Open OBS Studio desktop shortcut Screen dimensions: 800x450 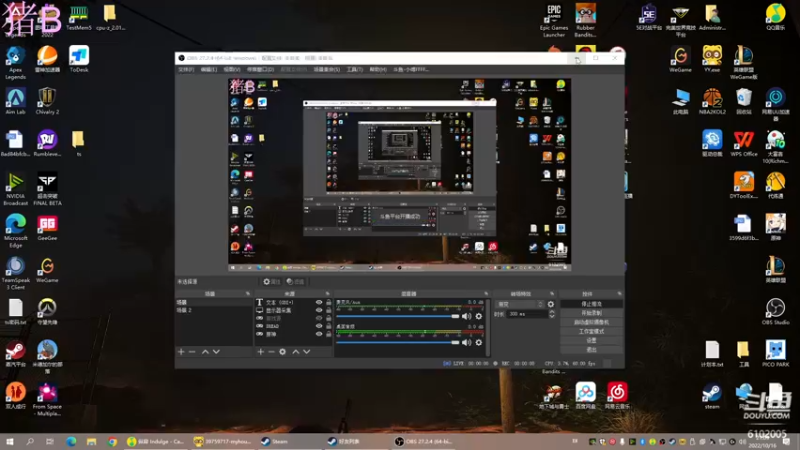775,311
